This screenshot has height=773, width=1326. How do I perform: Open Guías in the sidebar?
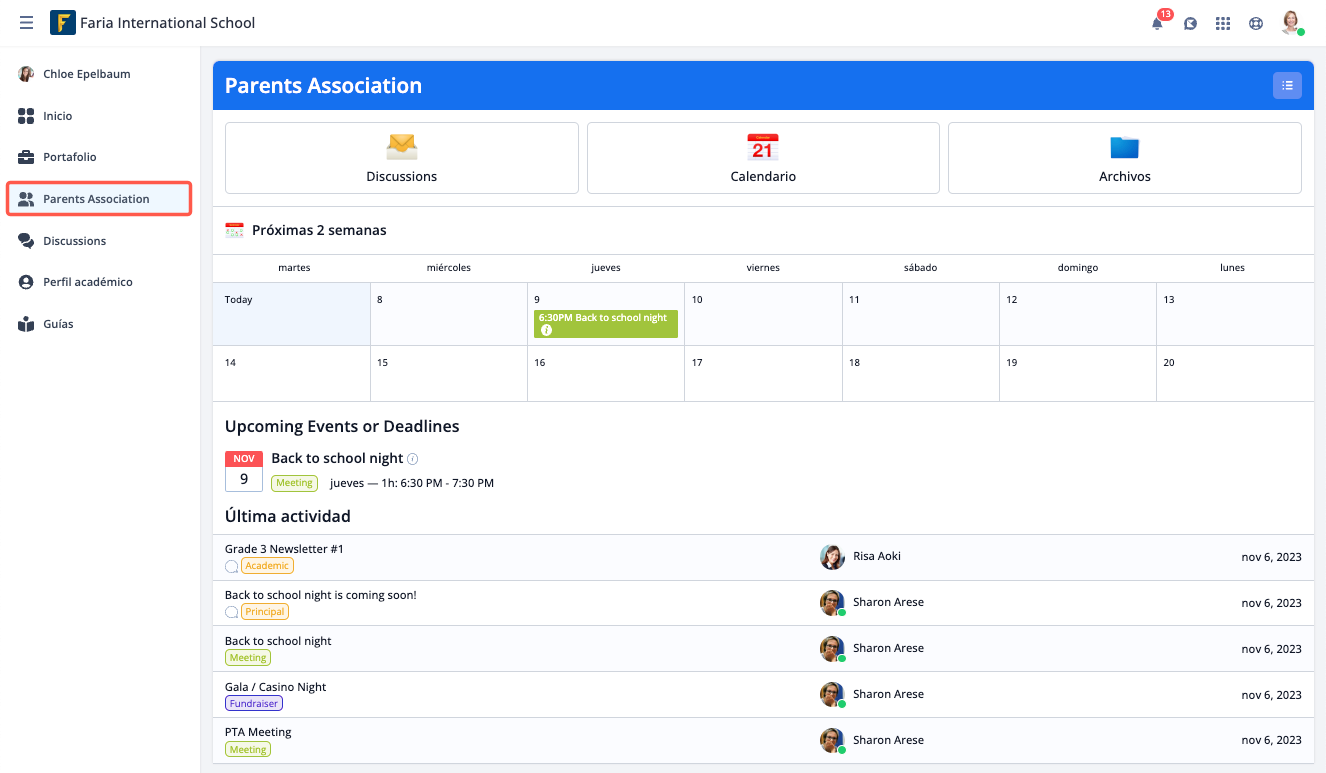coord(58,324)
